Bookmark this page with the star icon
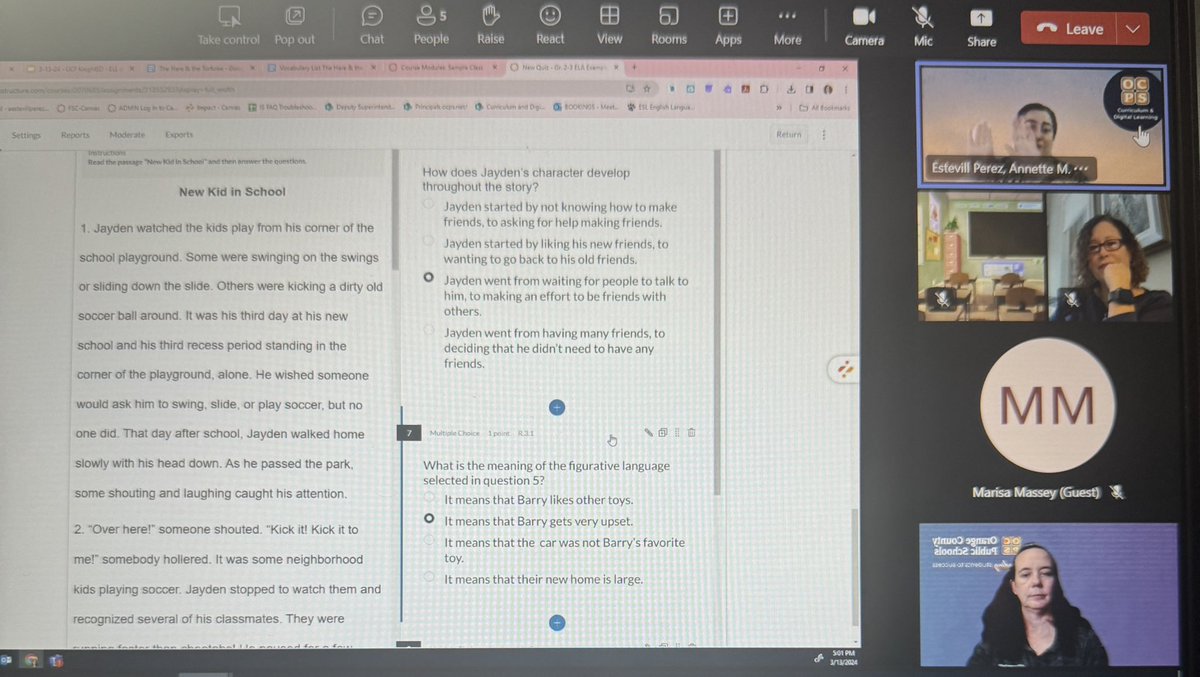Image resolution: width=1200 pixels, height=677 pixels. [x=646, y=88]
